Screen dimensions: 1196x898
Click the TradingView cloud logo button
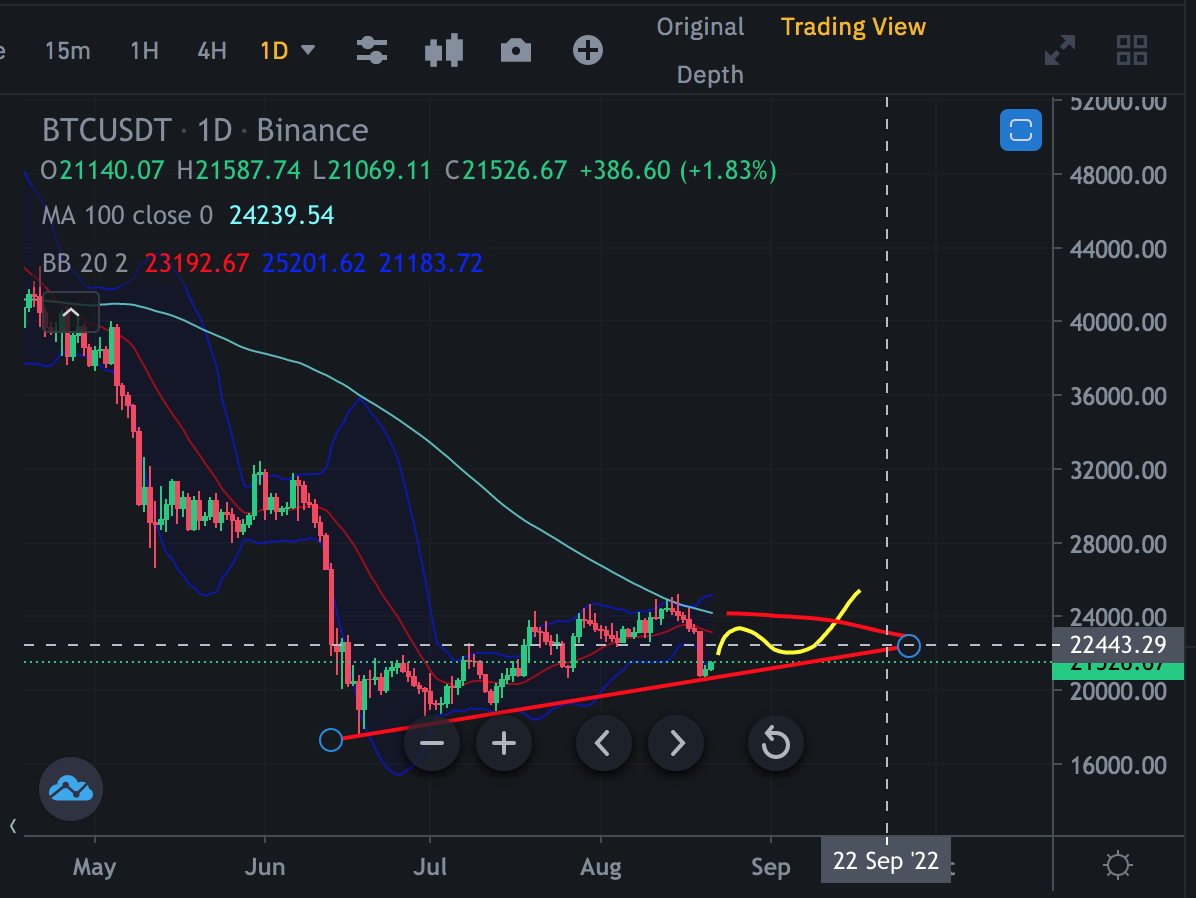tap(71, 789)
